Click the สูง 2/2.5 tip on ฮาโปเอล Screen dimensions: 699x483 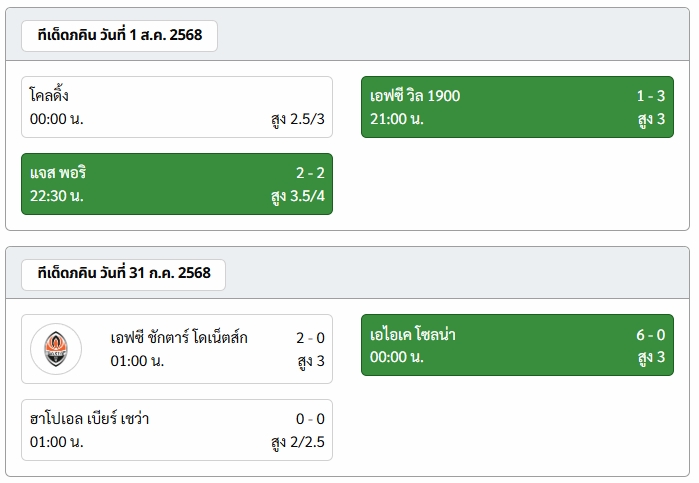pyautogui.click(x=298, y=442)
